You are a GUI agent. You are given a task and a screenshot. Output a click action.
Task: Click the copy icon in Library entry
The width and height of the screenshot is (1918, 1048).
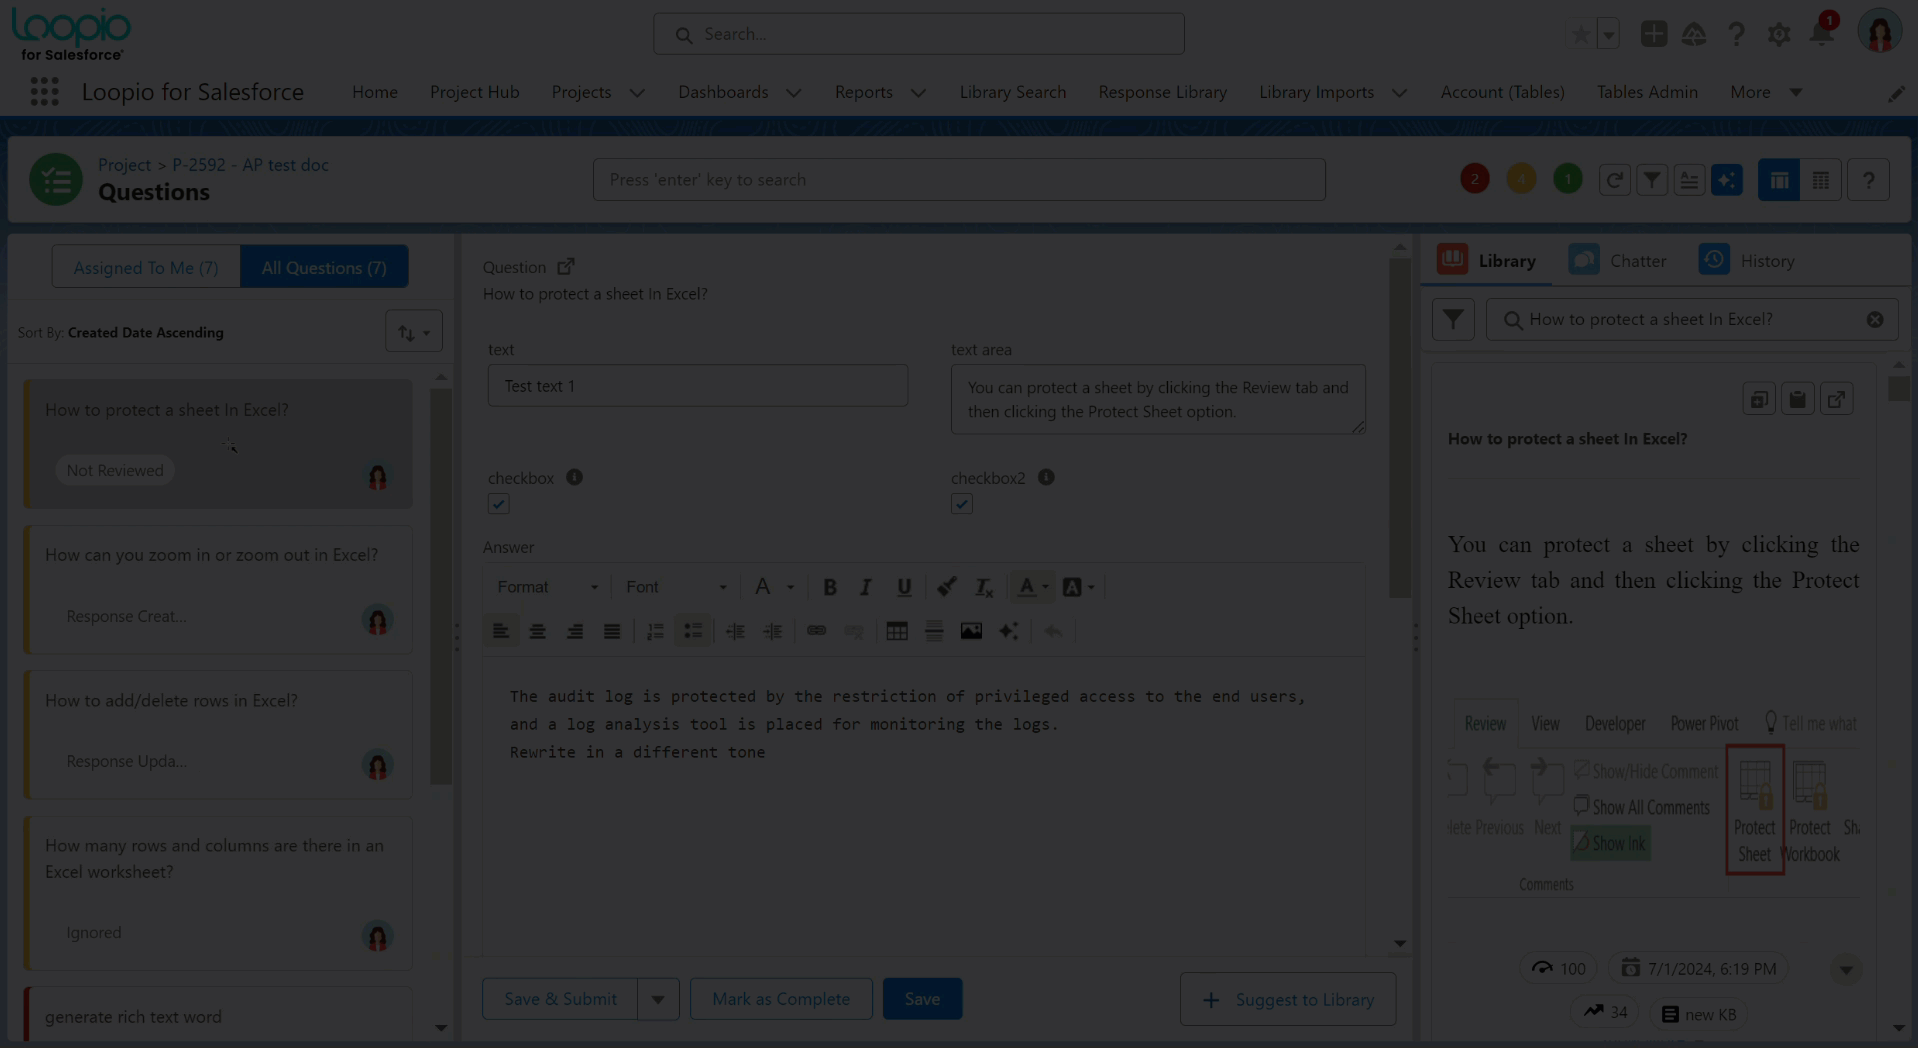[x=1759, y=400]
